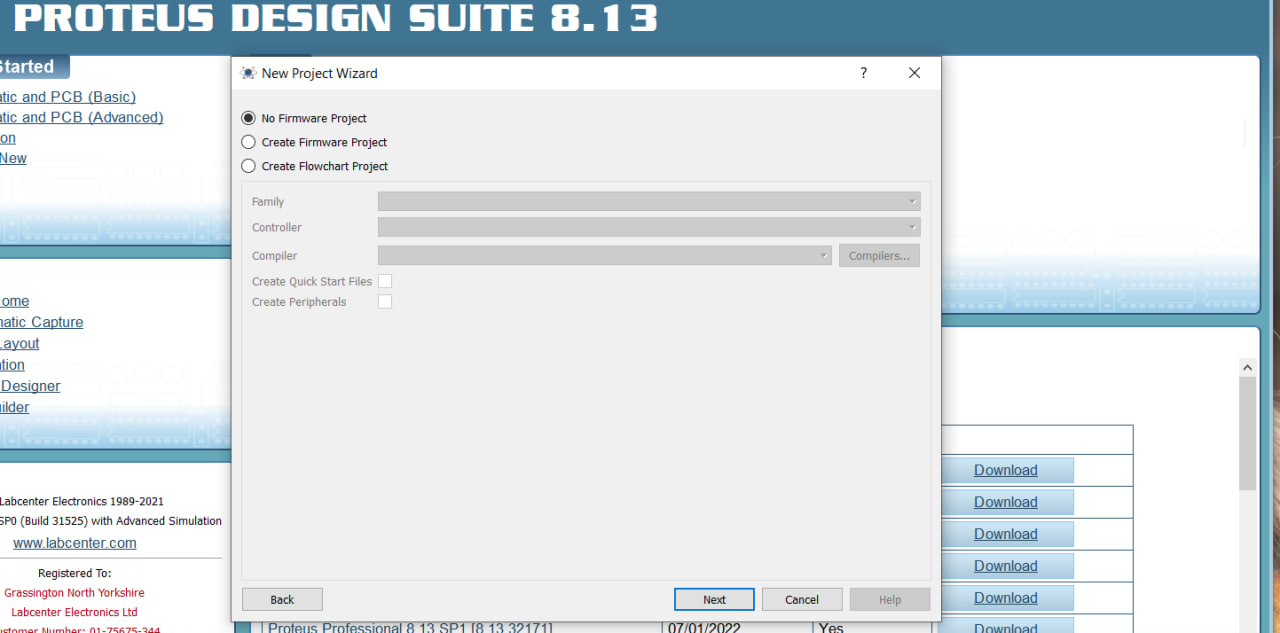1280x633 pixels.
Task: Click the vertical scrollbar up arrow
Action: click(x=1247, y=367)
